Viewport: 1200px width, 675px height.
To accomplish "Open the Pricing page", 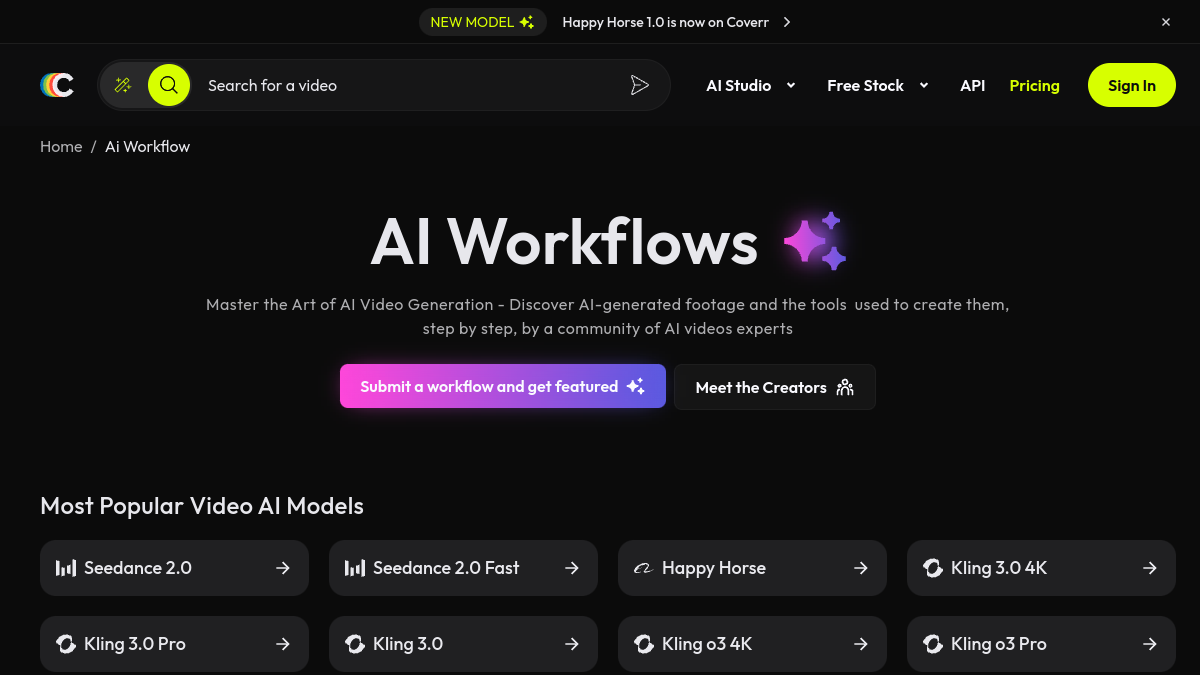I will click(1035, 85).
